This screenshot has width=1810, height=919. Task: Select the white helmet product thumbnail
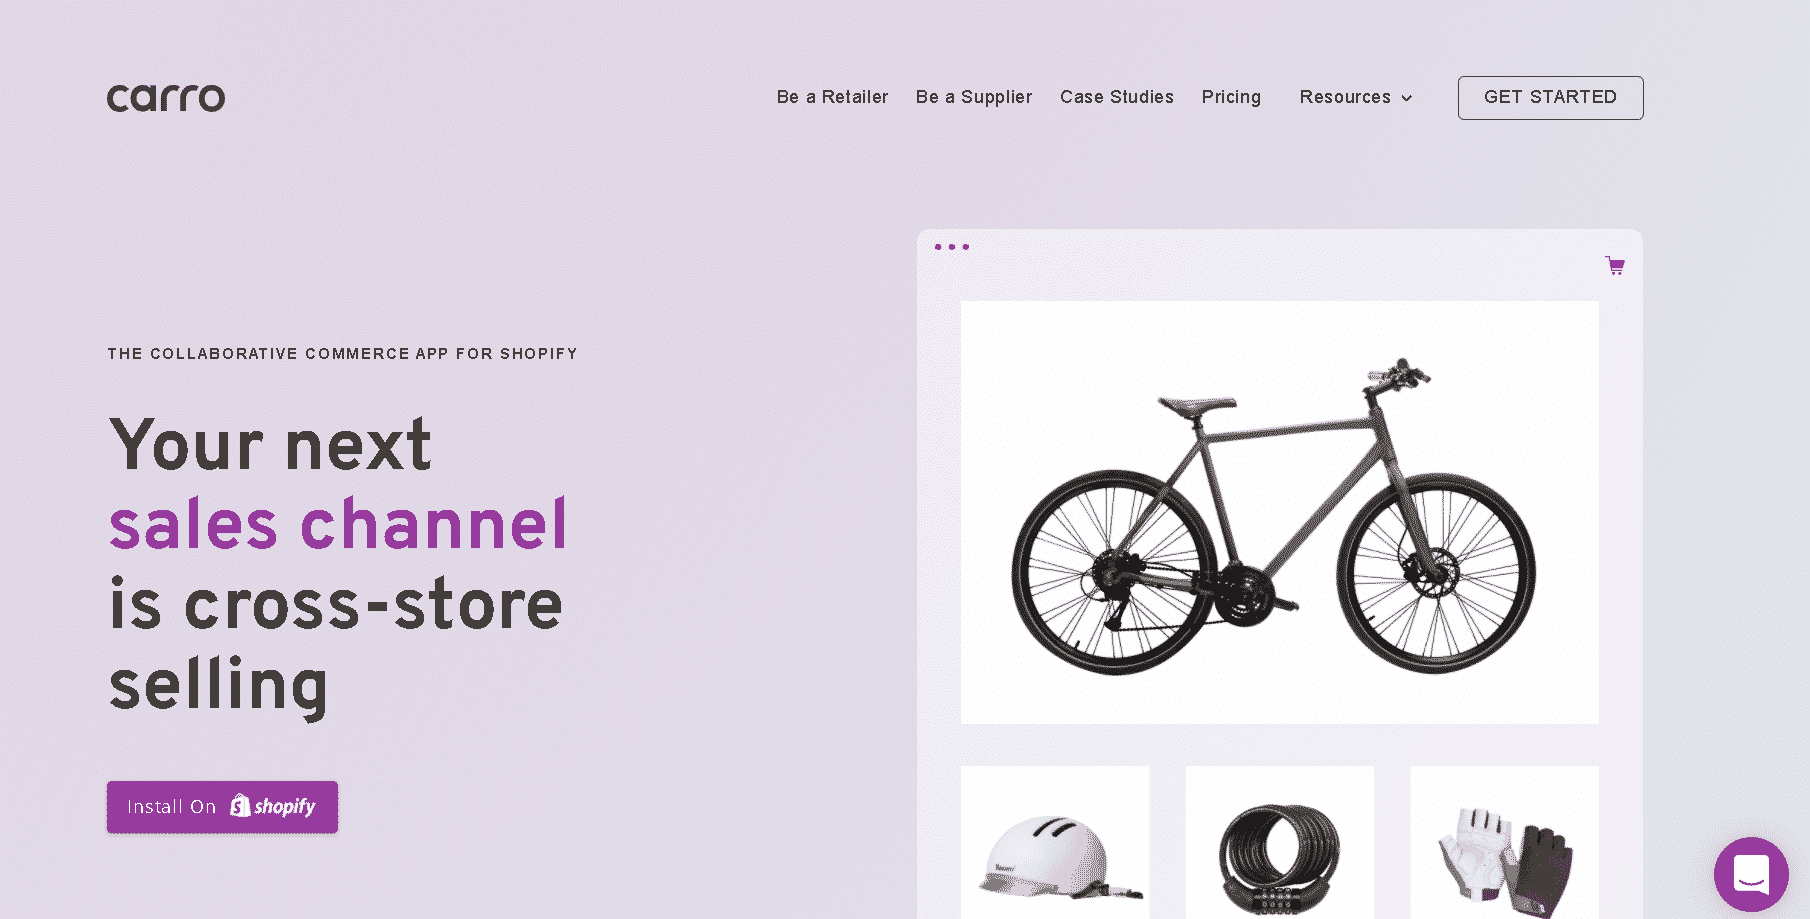(1055, 842)
